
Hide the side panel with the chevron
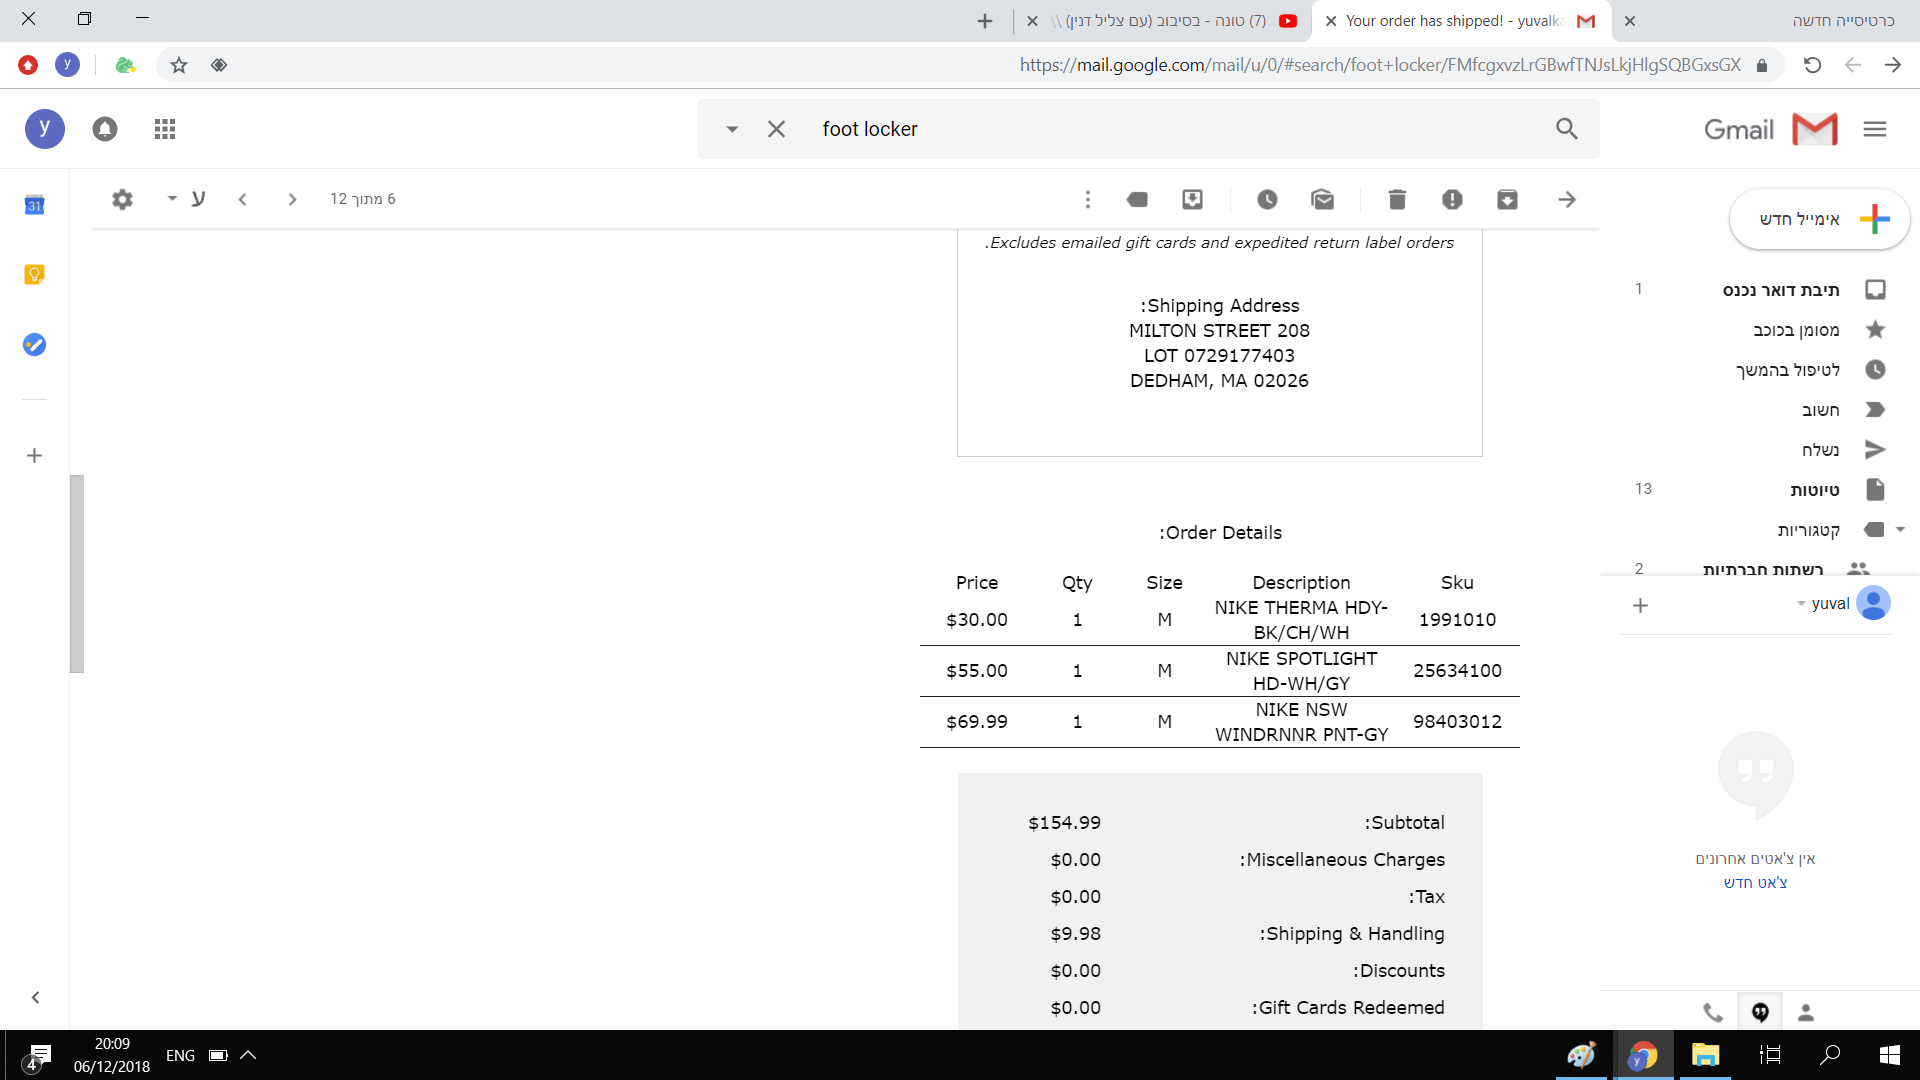point(35,997)
